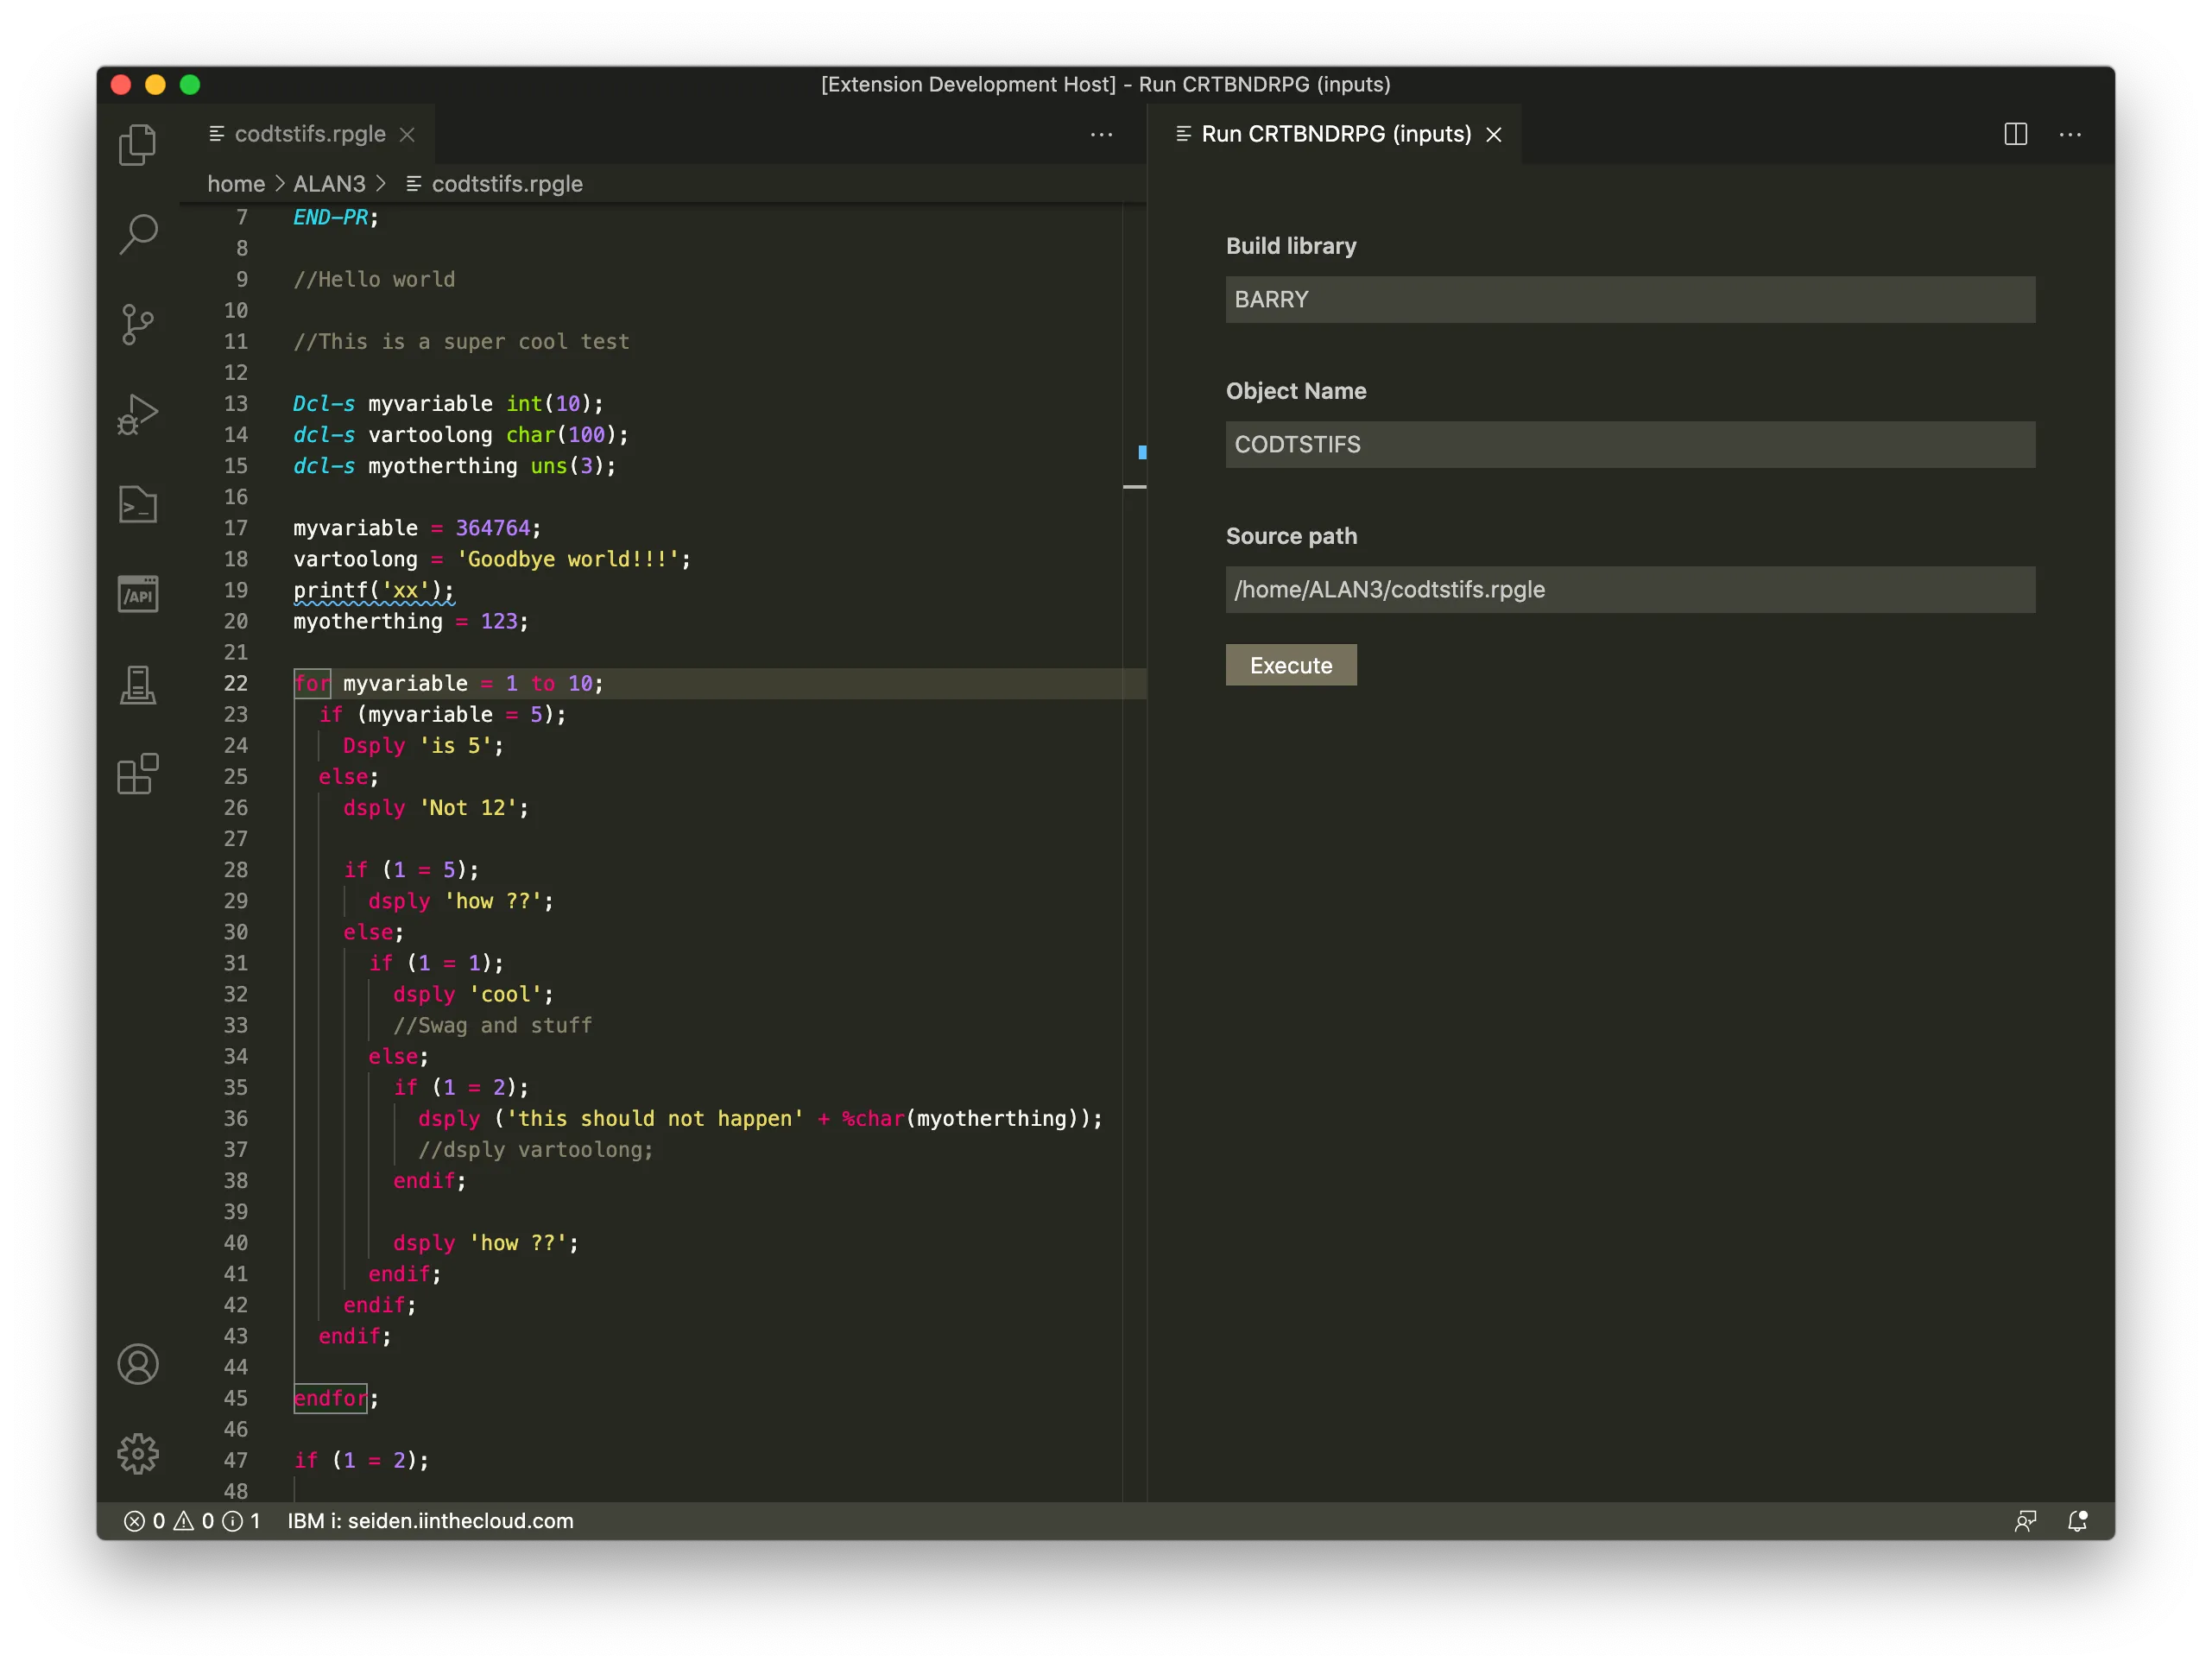Click the //dsply vartoolong; comment
This screenshot has width=2212, height=1668.
coord(536,1150)
